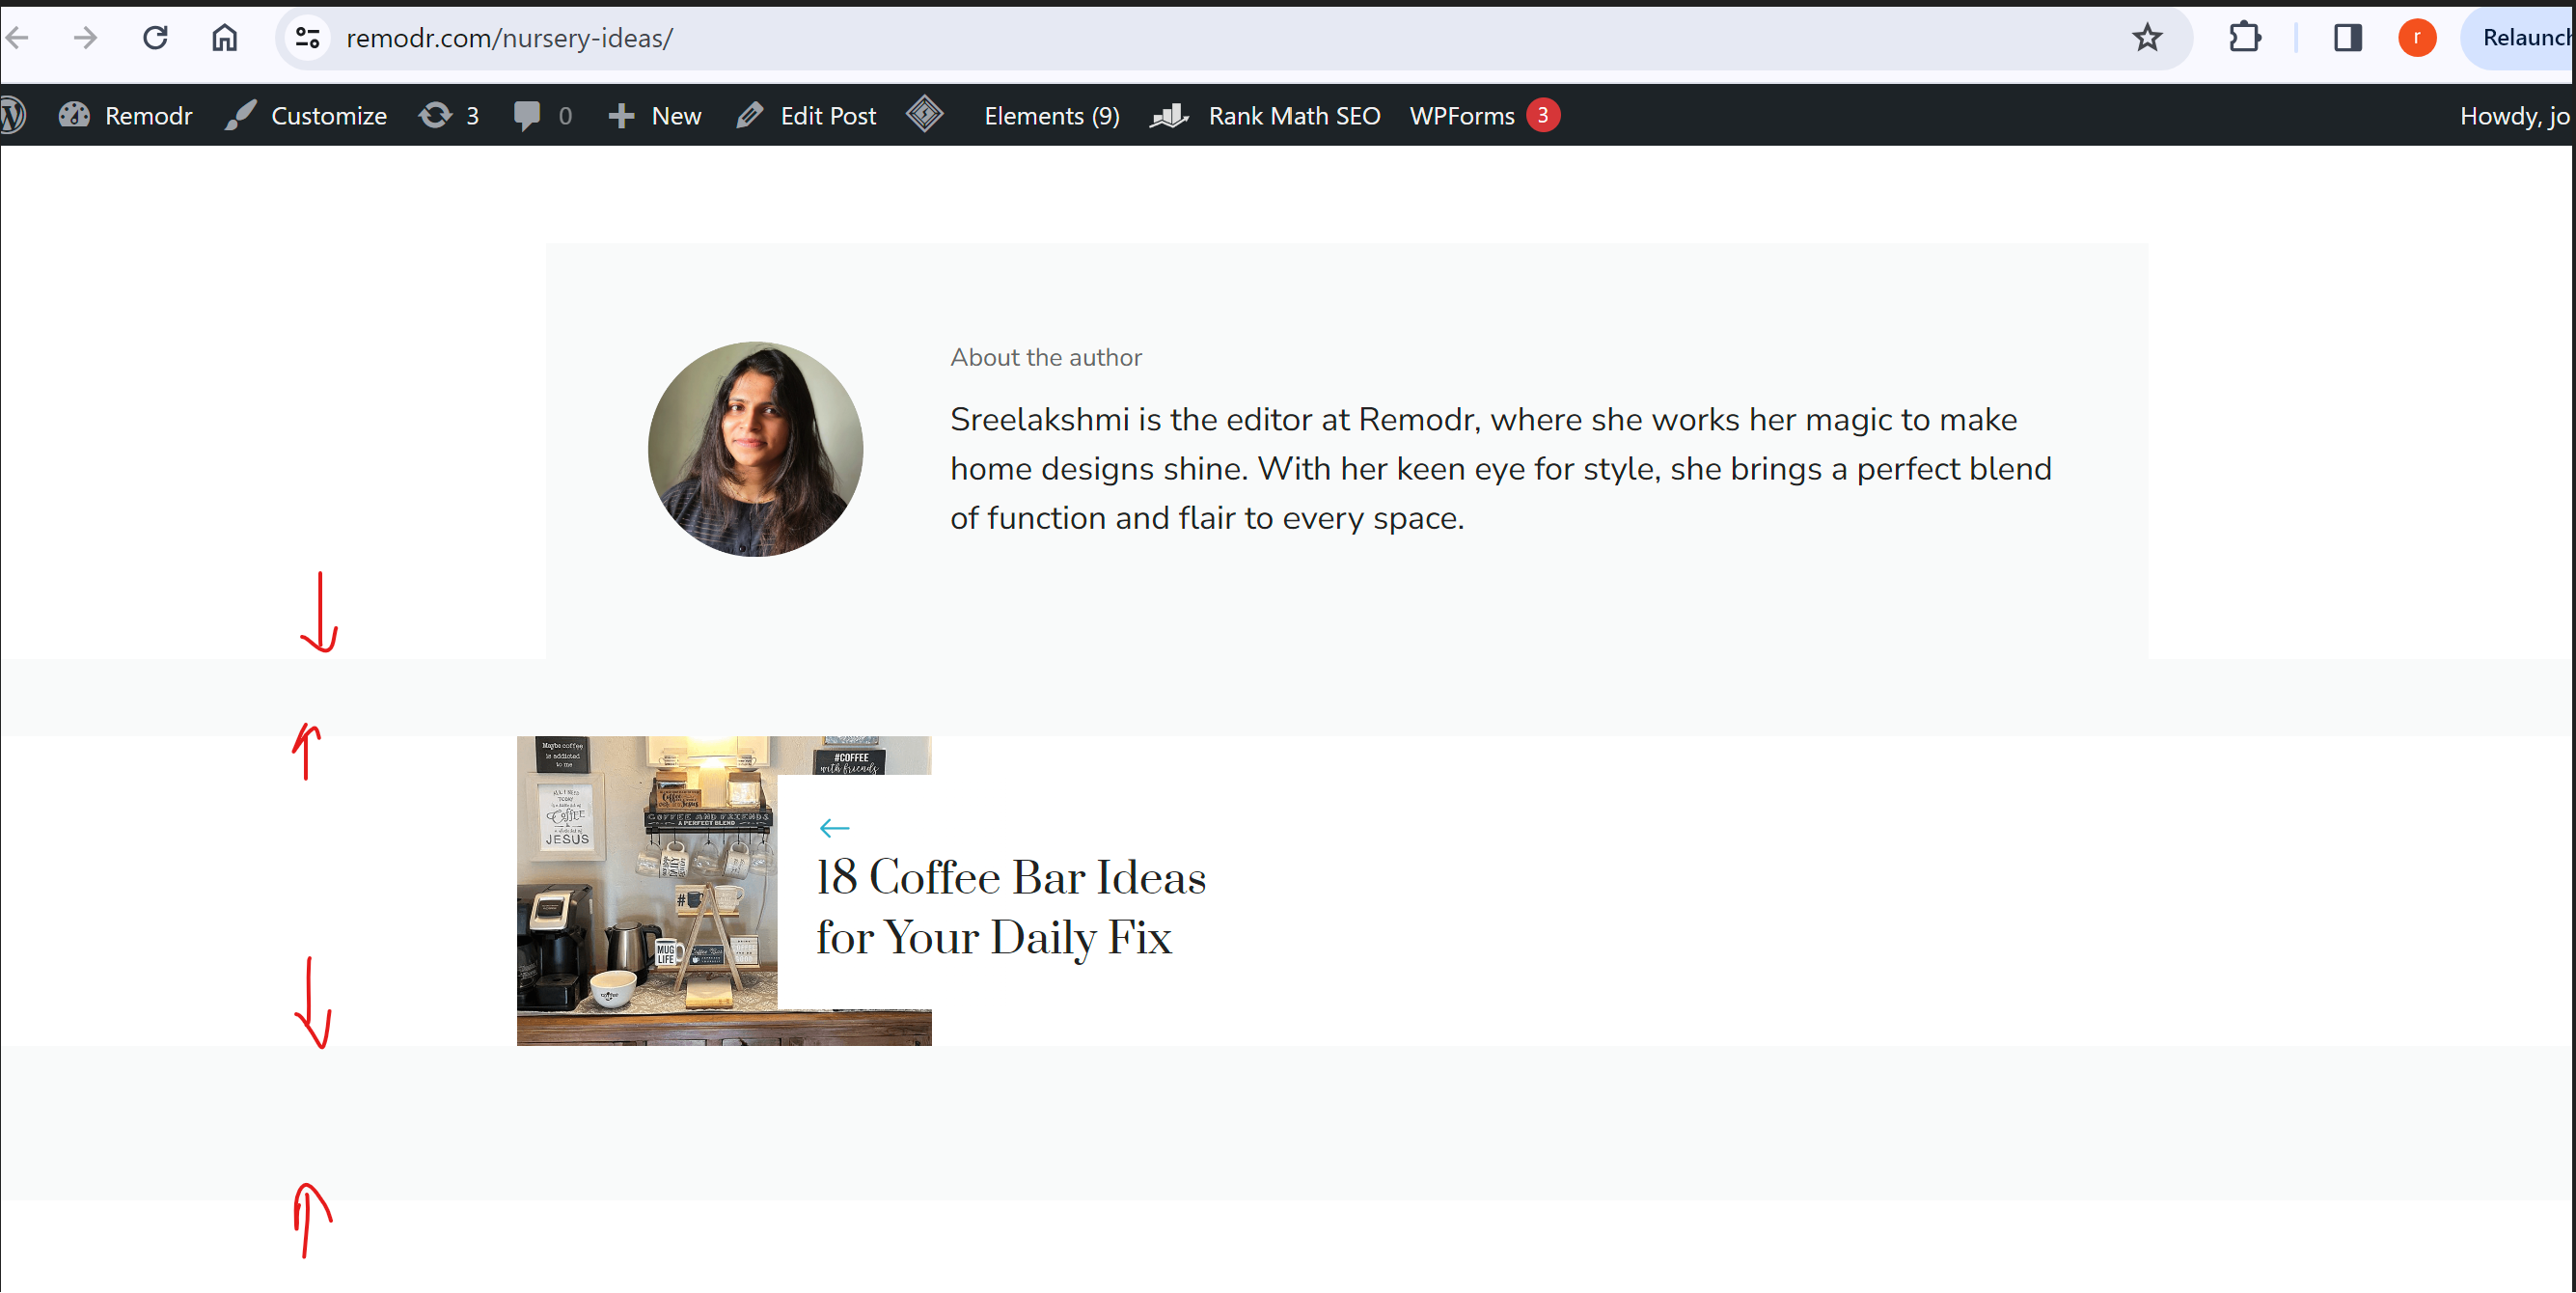Open site information icon in address bar
This screenshot has height=1293, width=2576.
(307, 38)
